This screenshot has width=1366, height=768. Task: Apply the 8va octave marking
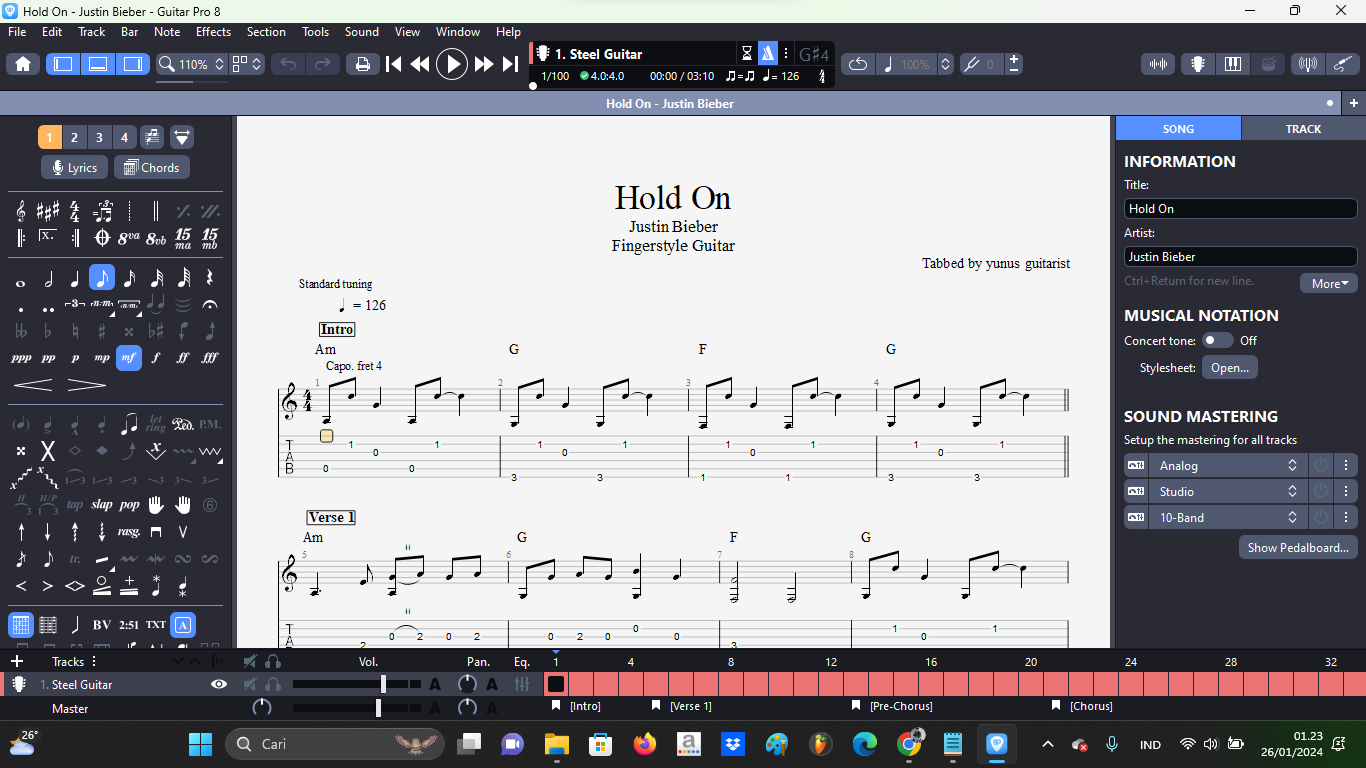point(129,238)
